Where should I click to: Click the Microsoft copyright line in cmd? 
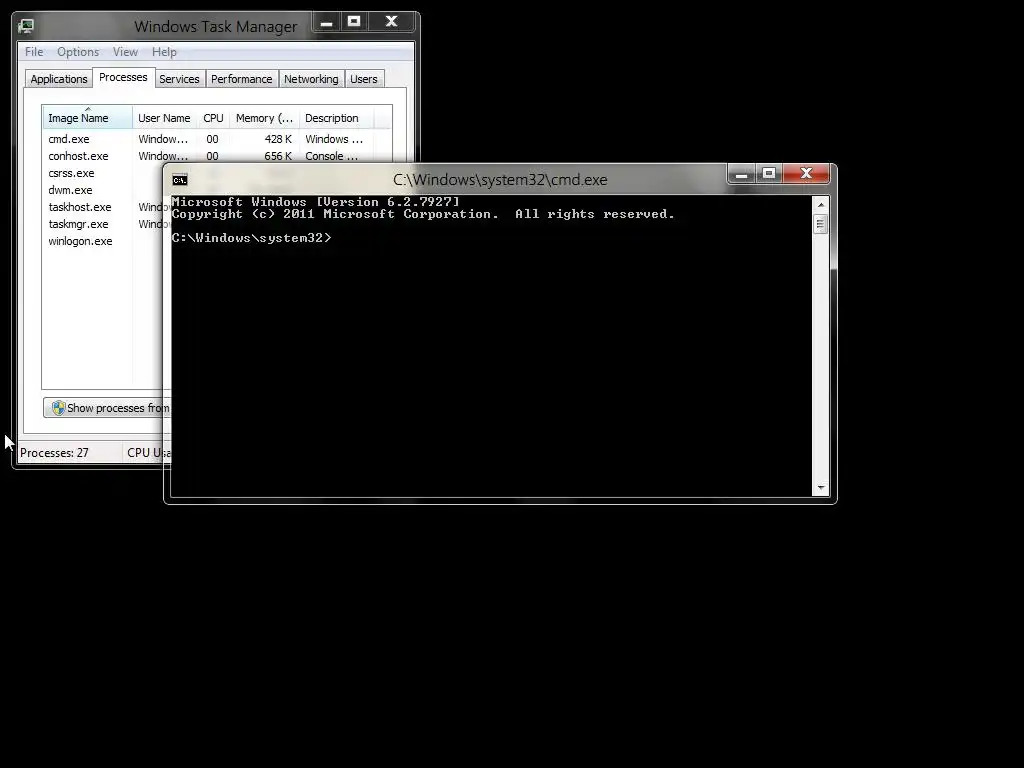[x=423, y=214]
